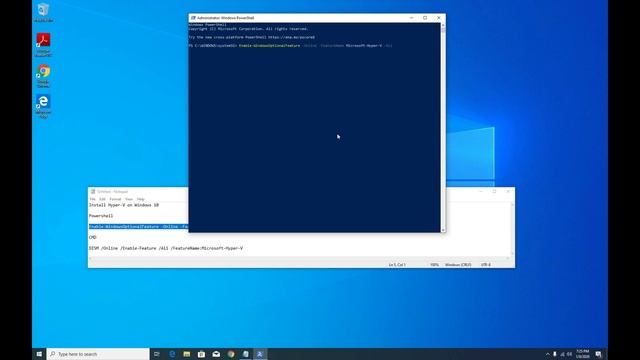Open the Windows Start menu

[39, 354]
